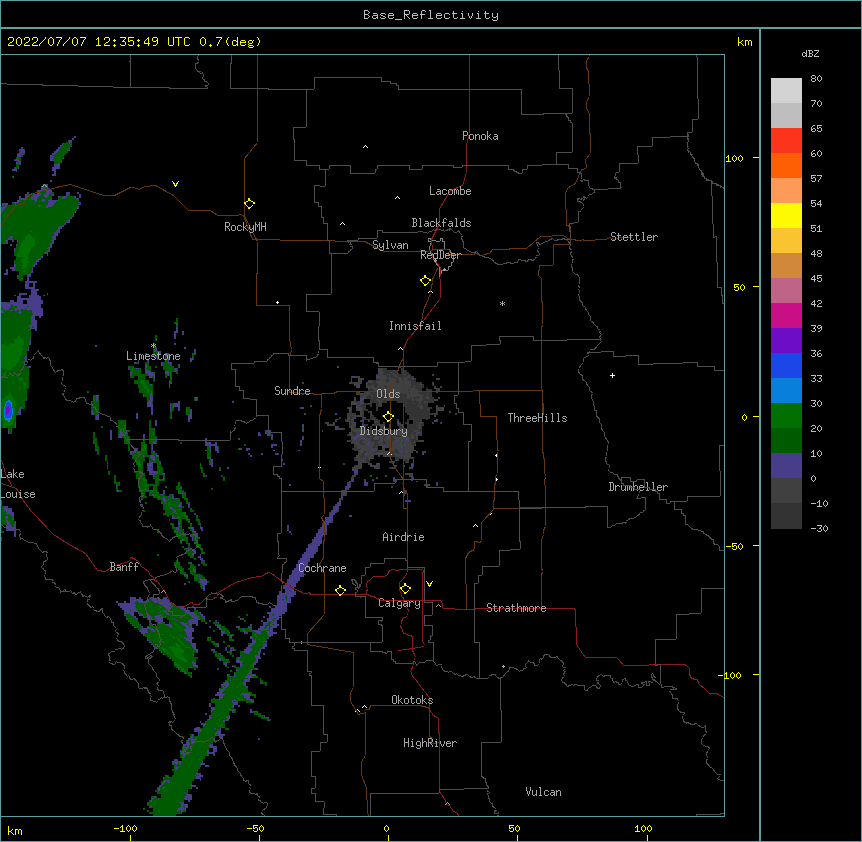Screen dimensions: 862x842
Task: Click the Strathmore town label
Action: (x=516, y=608)
